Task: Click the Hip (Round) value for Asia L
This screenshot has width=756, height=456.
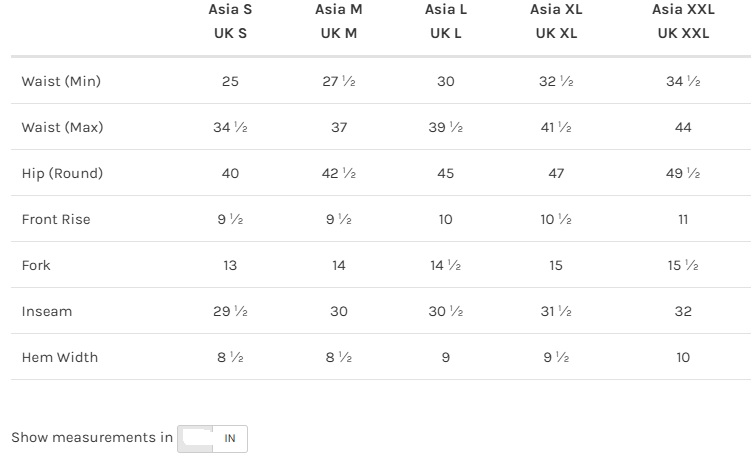Action: click(446, 173)
